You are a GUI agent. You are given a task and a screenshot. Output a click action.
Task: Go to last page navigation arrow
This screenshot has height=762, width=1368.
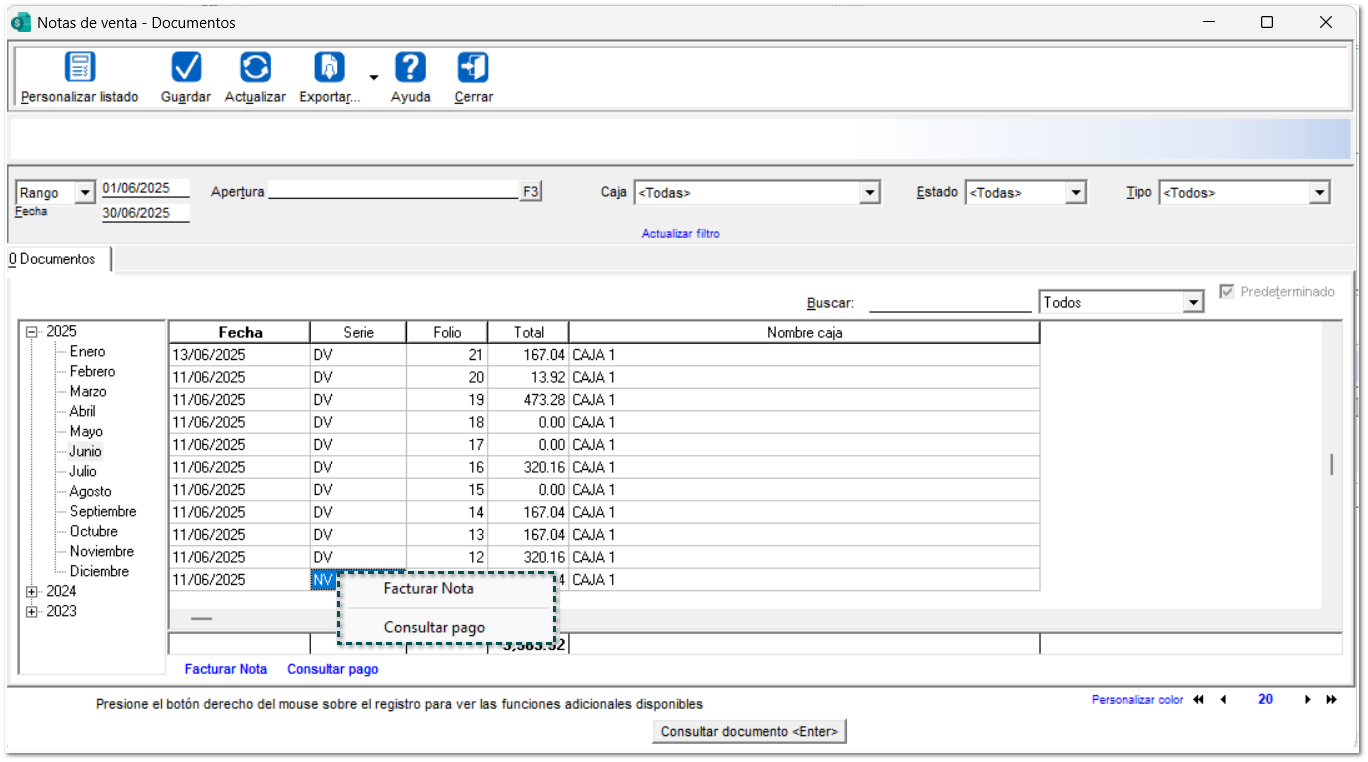point(1331,700)
